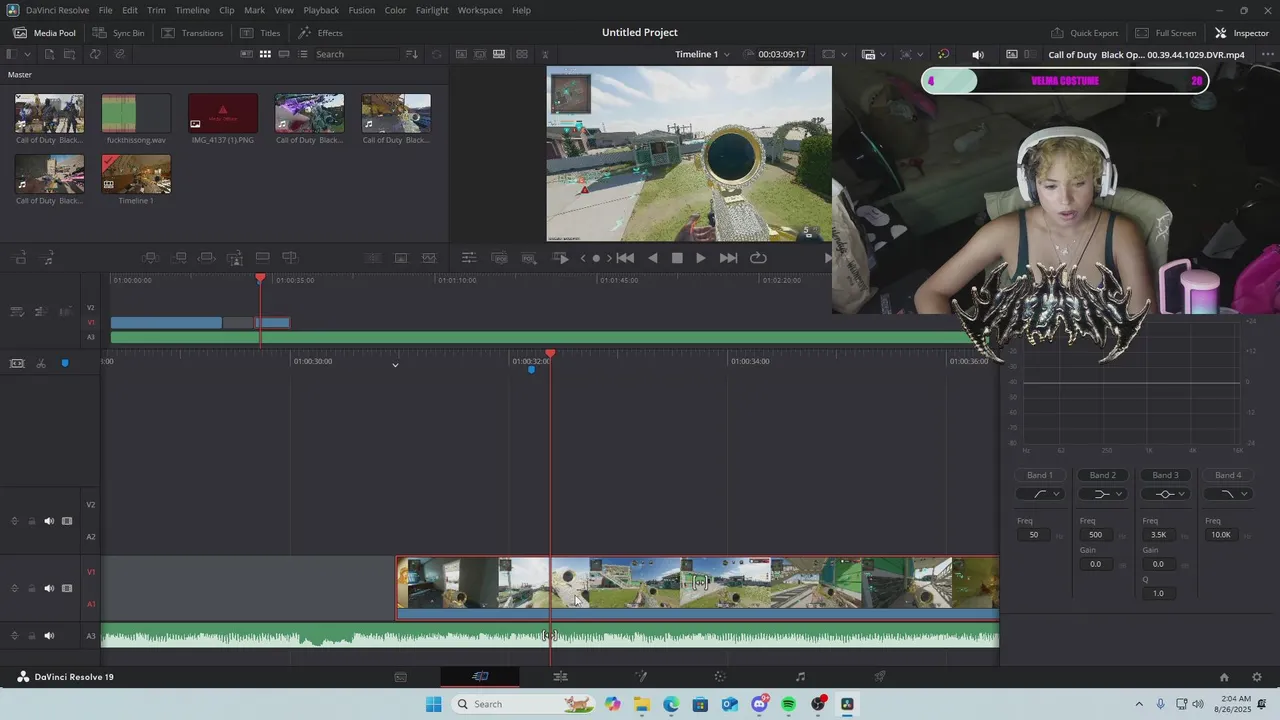Click the 00:03:09:17 timecode field
Viewport: 1280px width, 720px height.
point(781,54)
